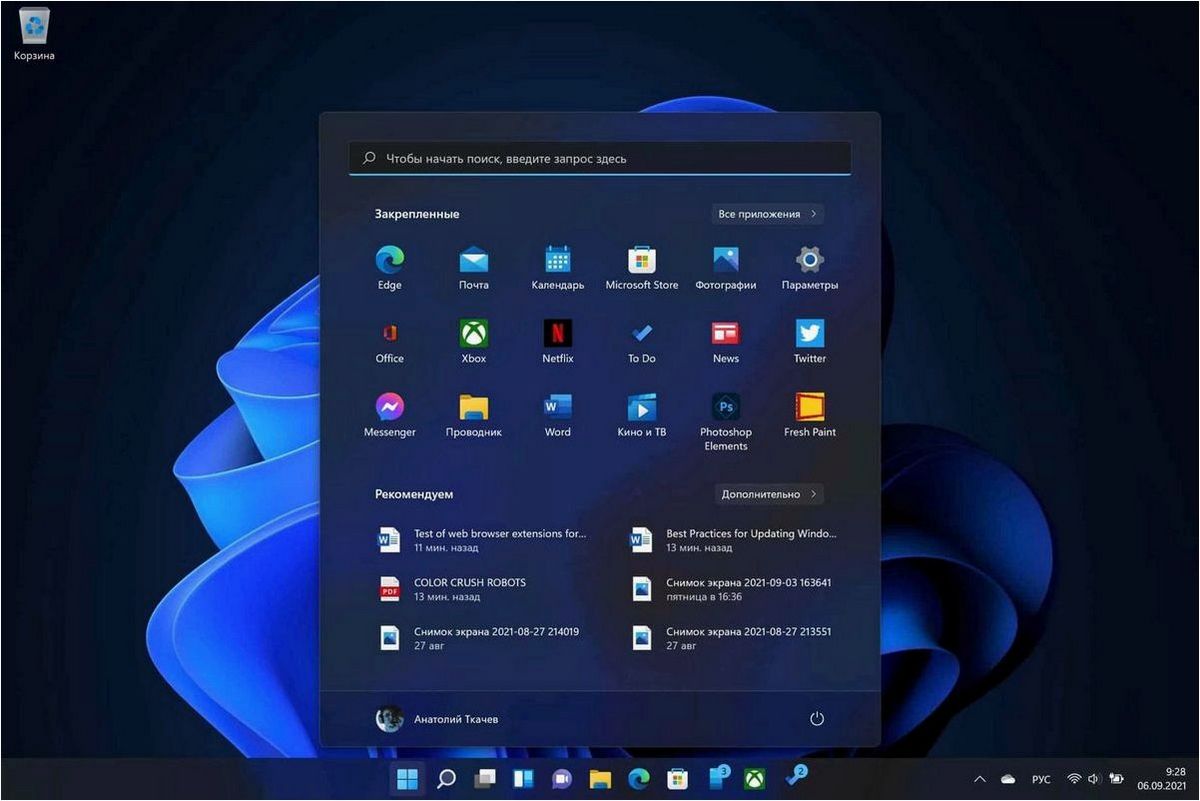Open pinned Xbox app in Start menu
Screen dimensions: 1200x801
coord(474,342)
